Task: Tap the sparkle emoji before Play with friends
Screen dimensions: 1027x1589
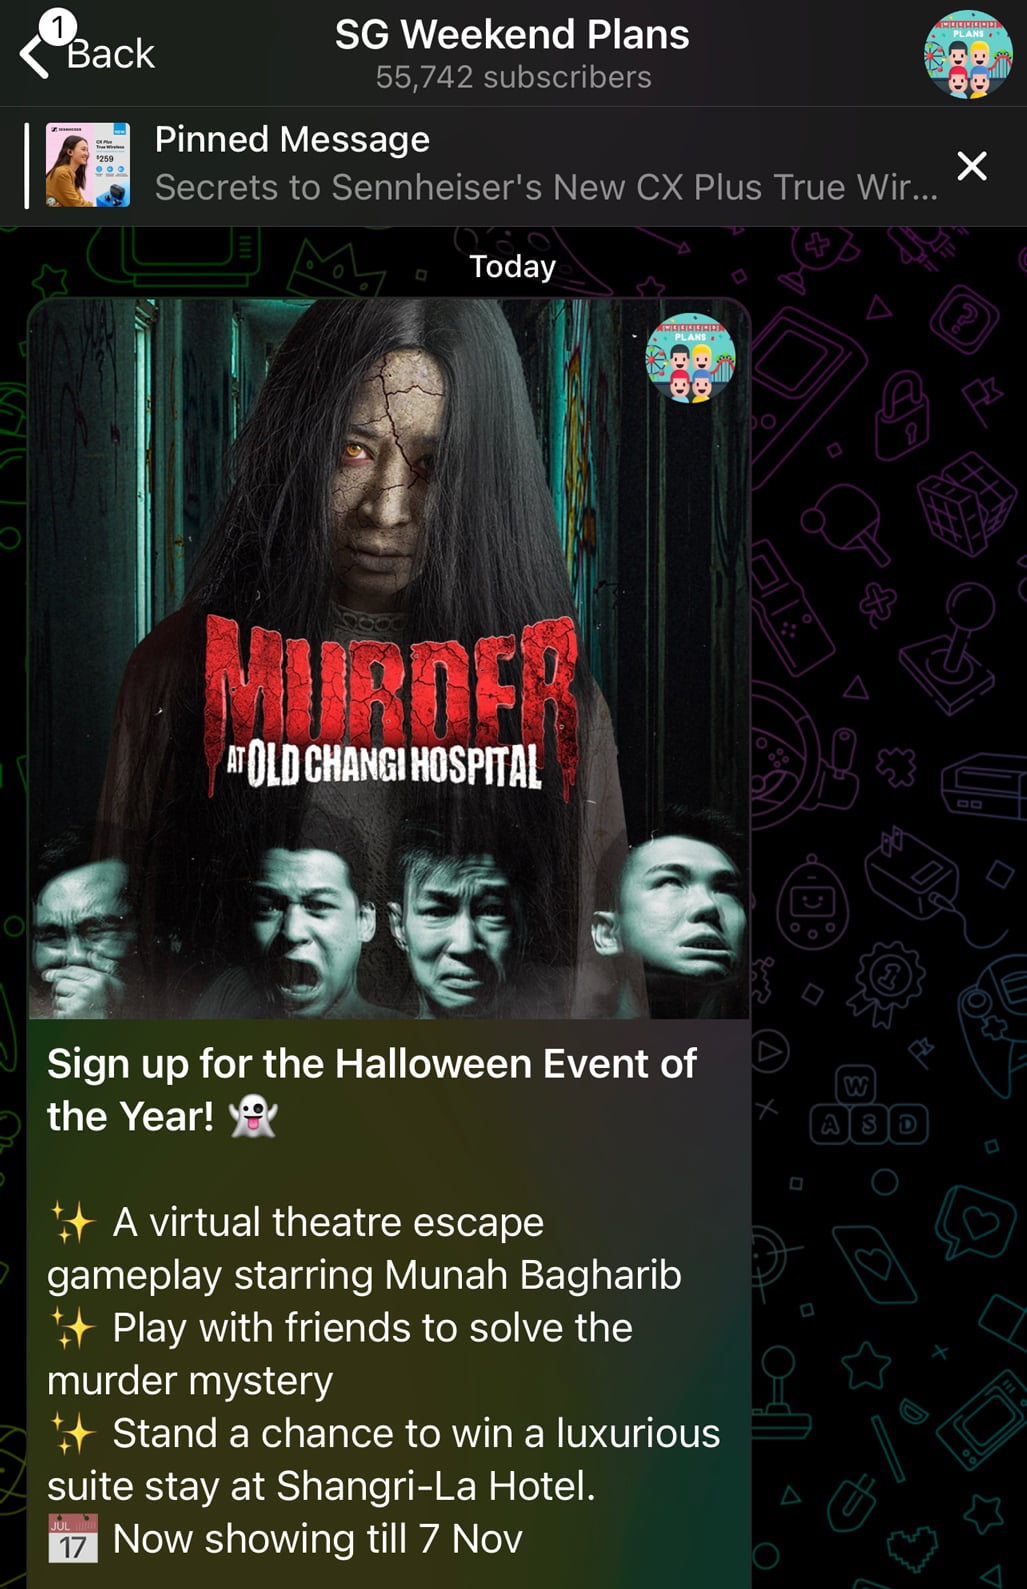Action: click(73, 1328)
